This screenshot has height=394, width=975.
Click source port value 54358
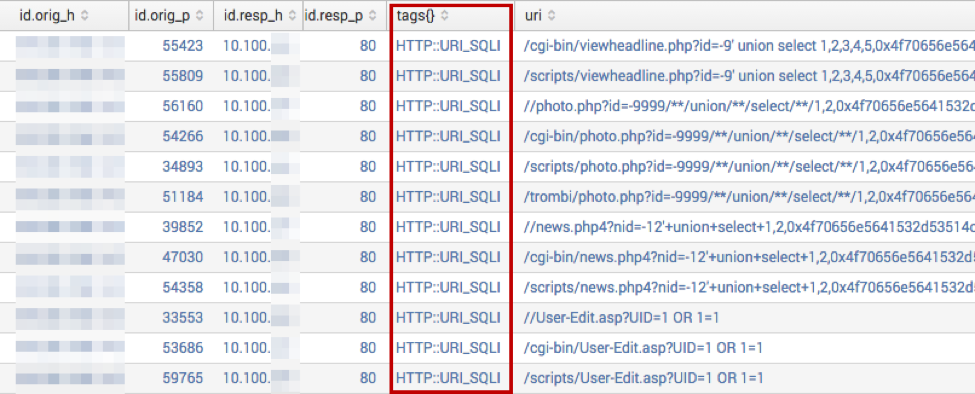click(x=183, y=288)
